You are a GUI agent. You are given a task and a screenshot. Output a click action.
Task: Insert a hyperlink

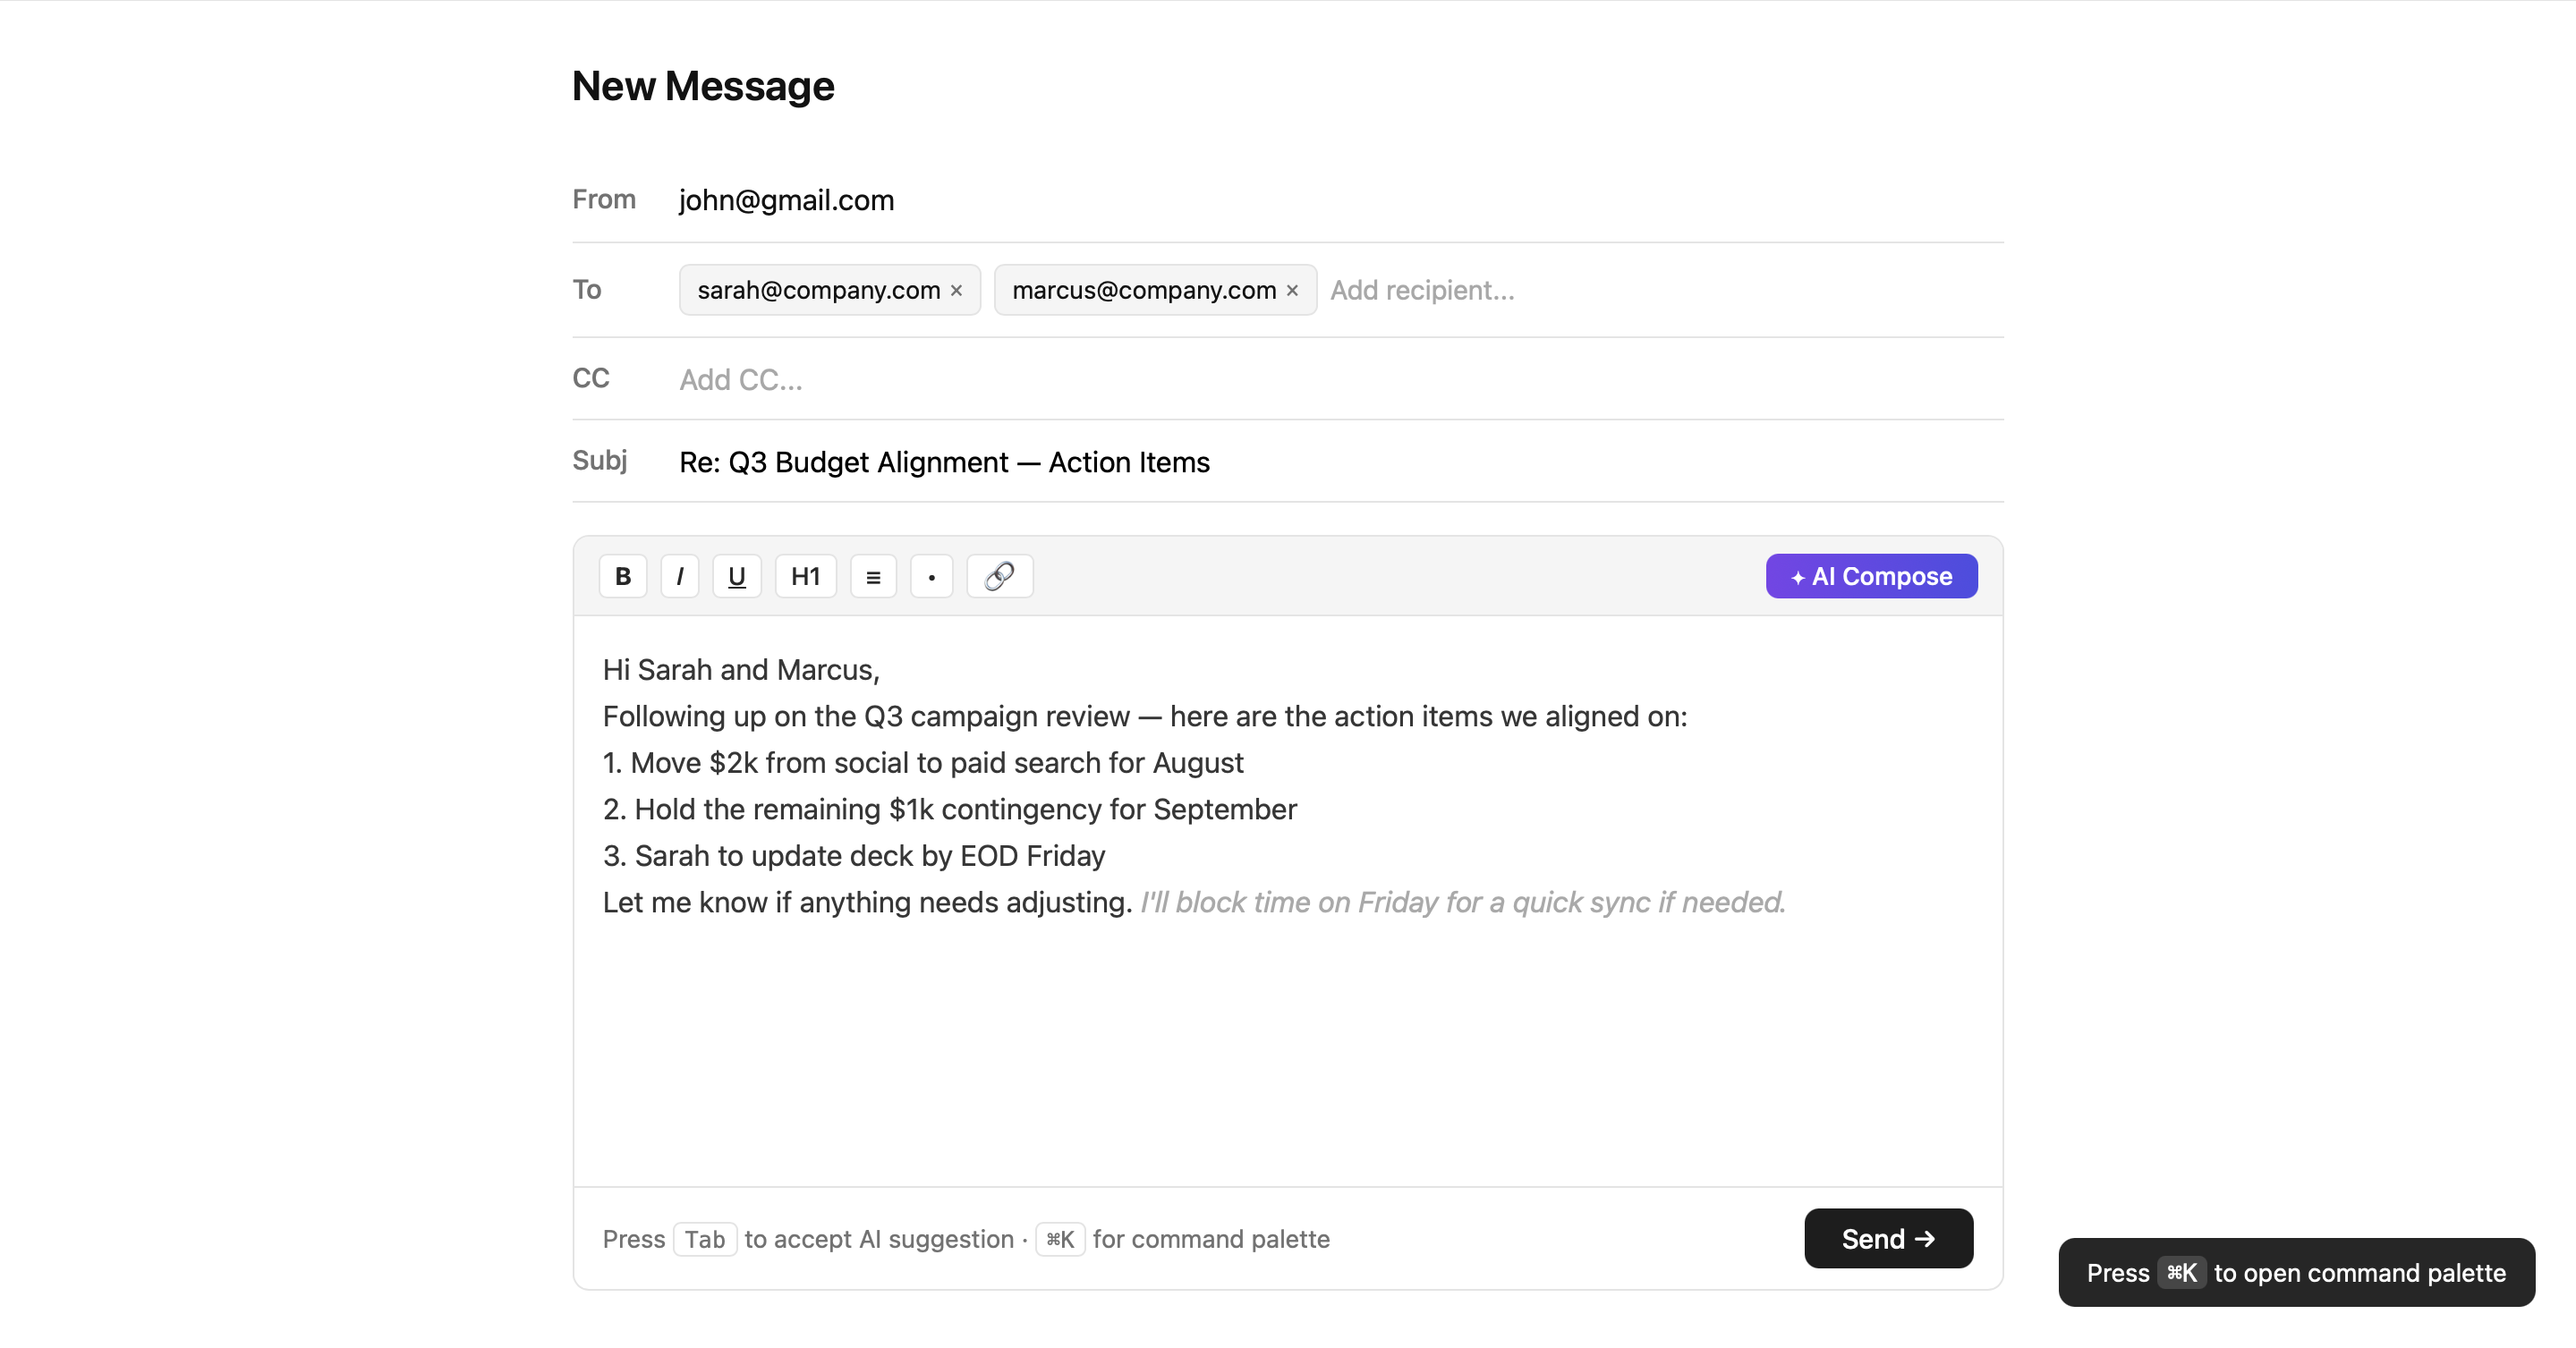coord(999,575)
